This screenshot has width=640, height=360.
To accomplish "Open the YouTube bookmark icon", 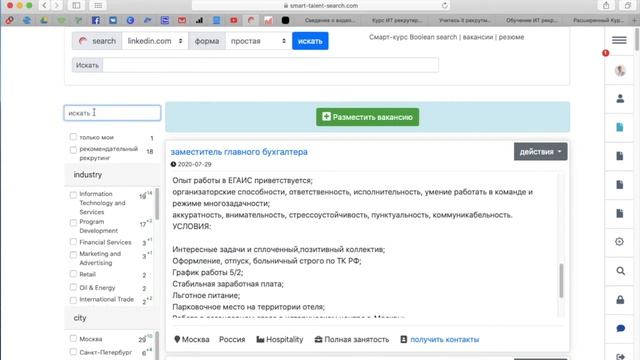I will [x=233, y=20].
